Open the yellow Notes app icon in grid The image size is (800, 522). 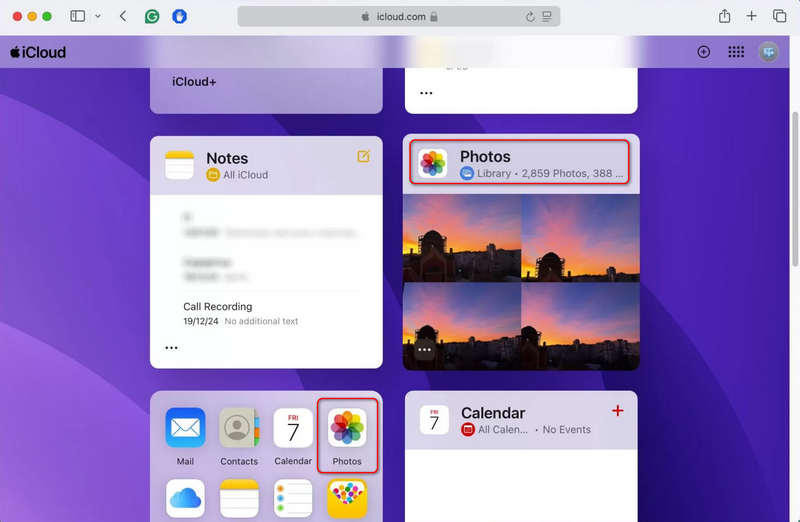coord(239,499)
